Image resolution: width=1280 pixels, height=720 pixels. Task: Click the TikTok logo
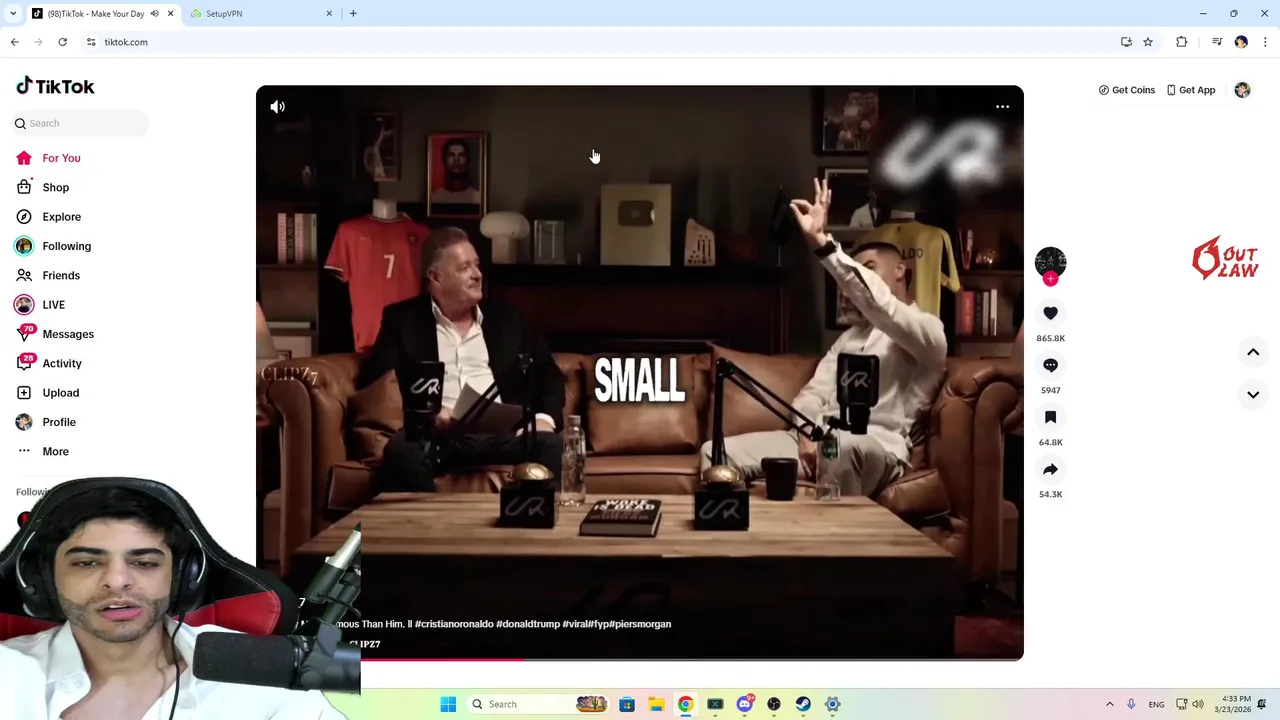[56, 86]
